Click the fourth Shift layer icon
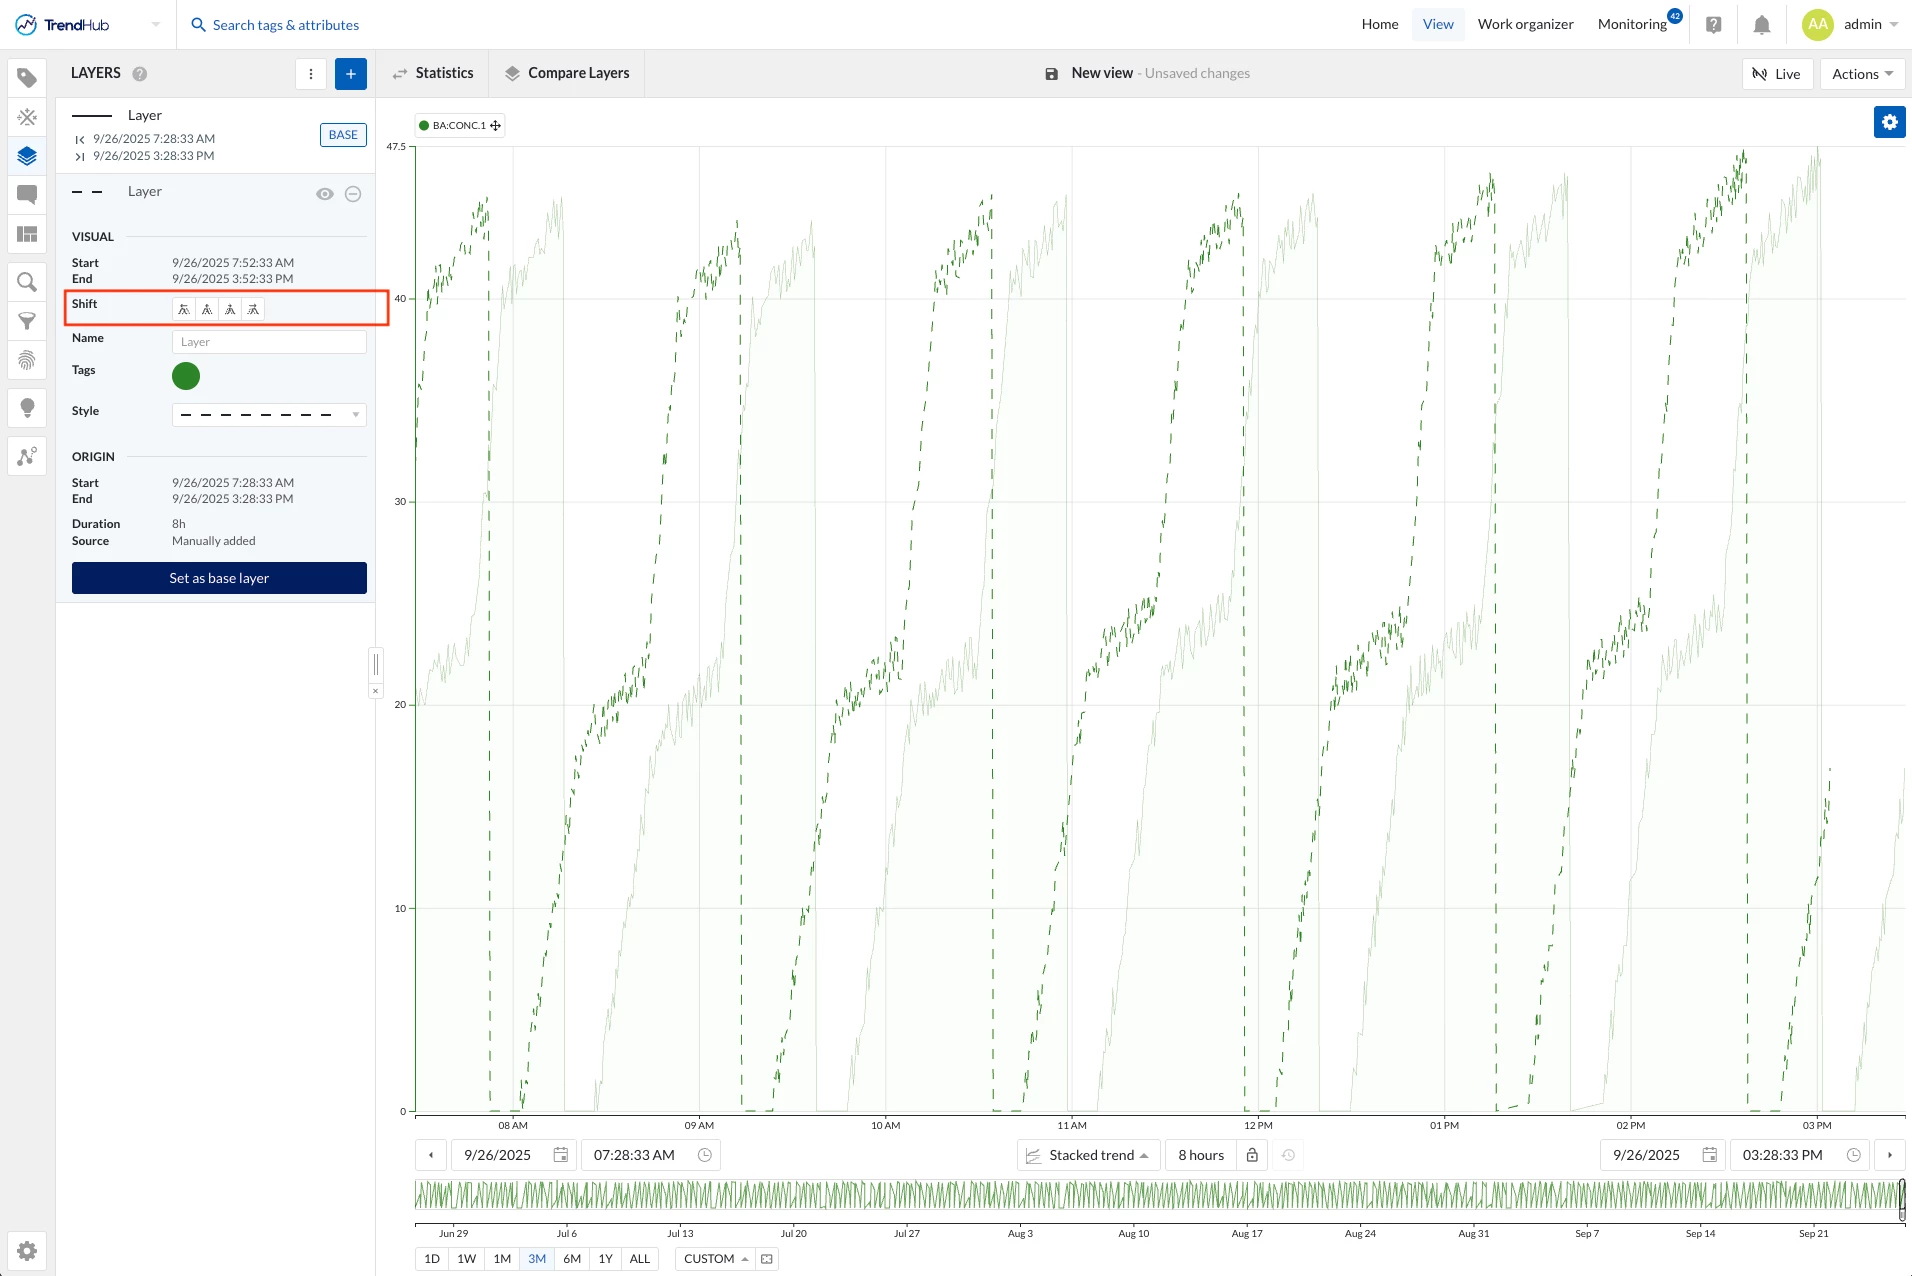Image resolution: width=1912 pixels, height=1276 pixels. pyautogui.click(x=253, y=310)
